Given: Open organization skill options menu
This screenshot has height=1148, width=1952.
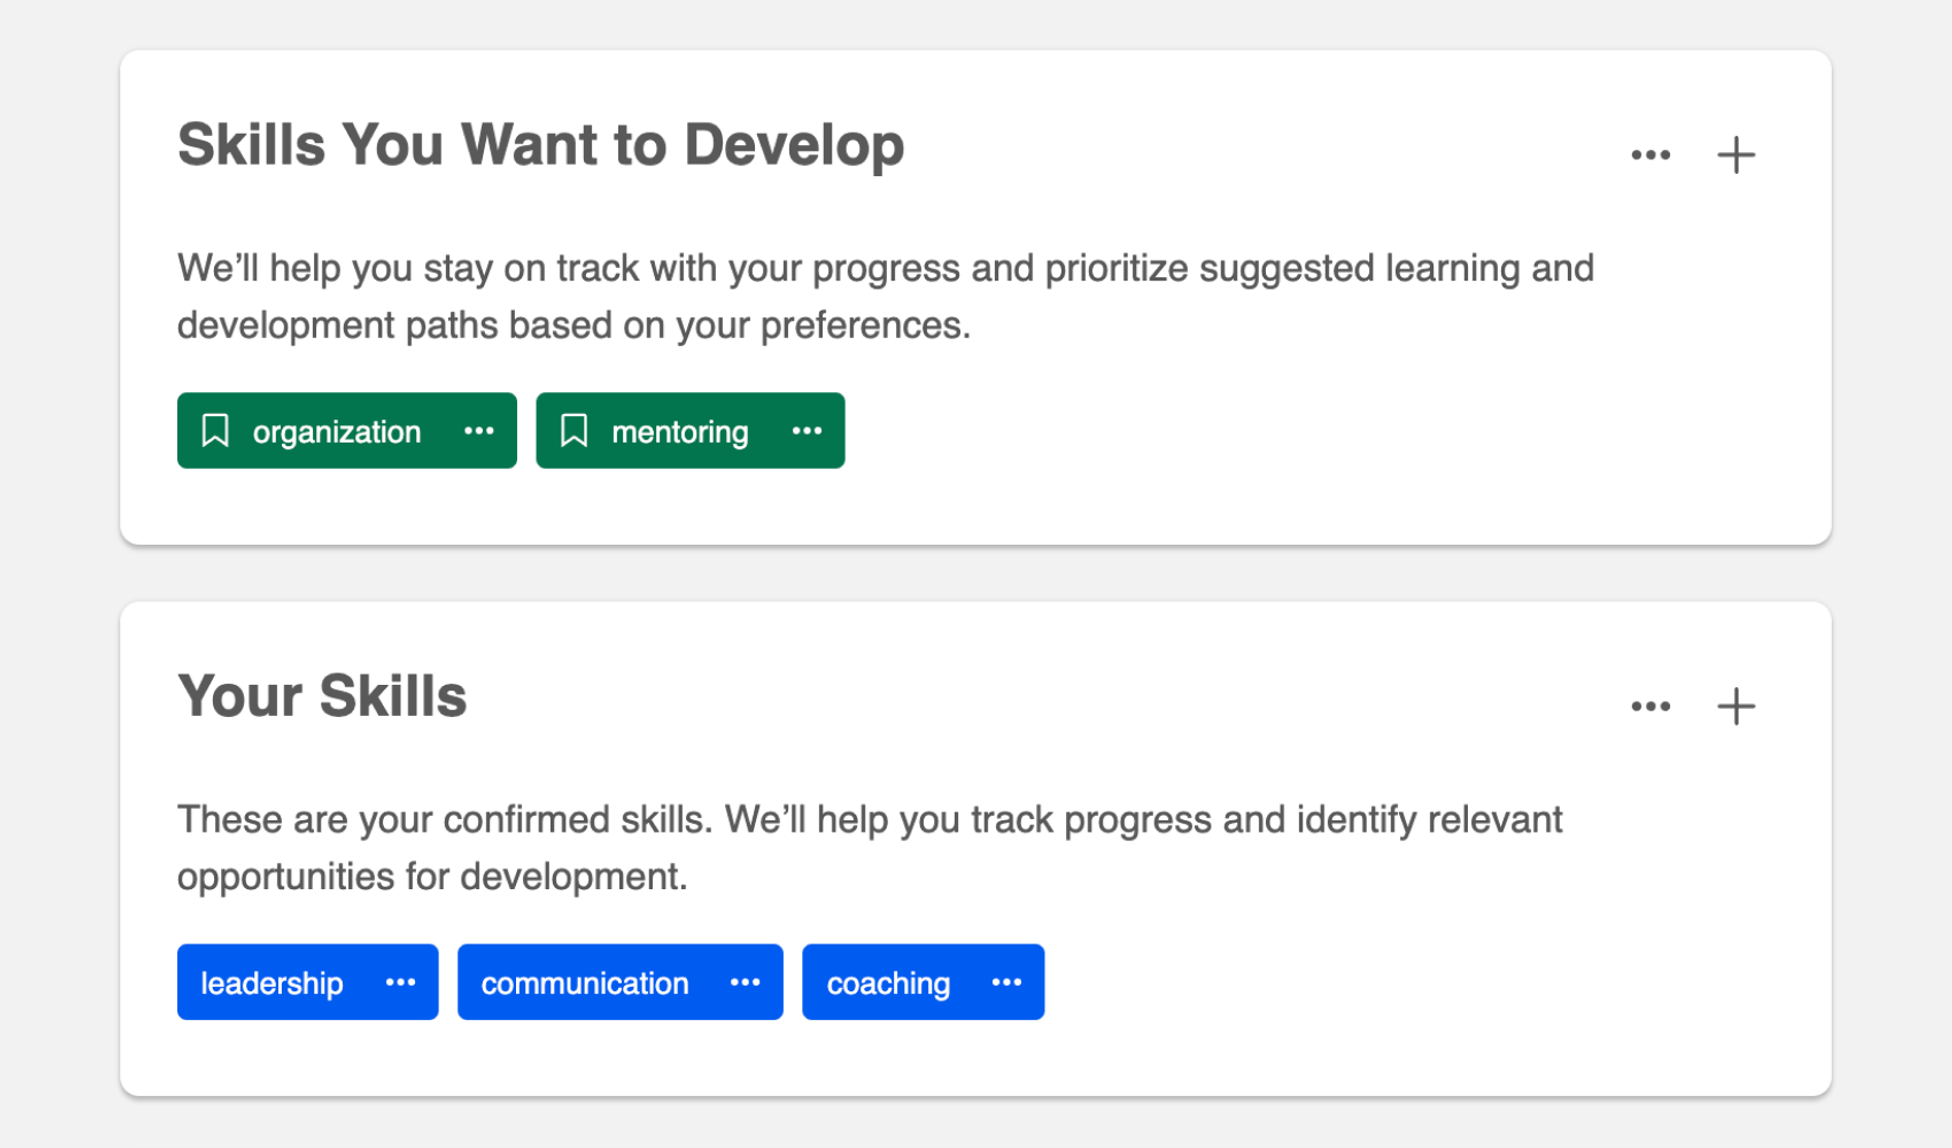Looking at the screenshot, I should 479,431.
